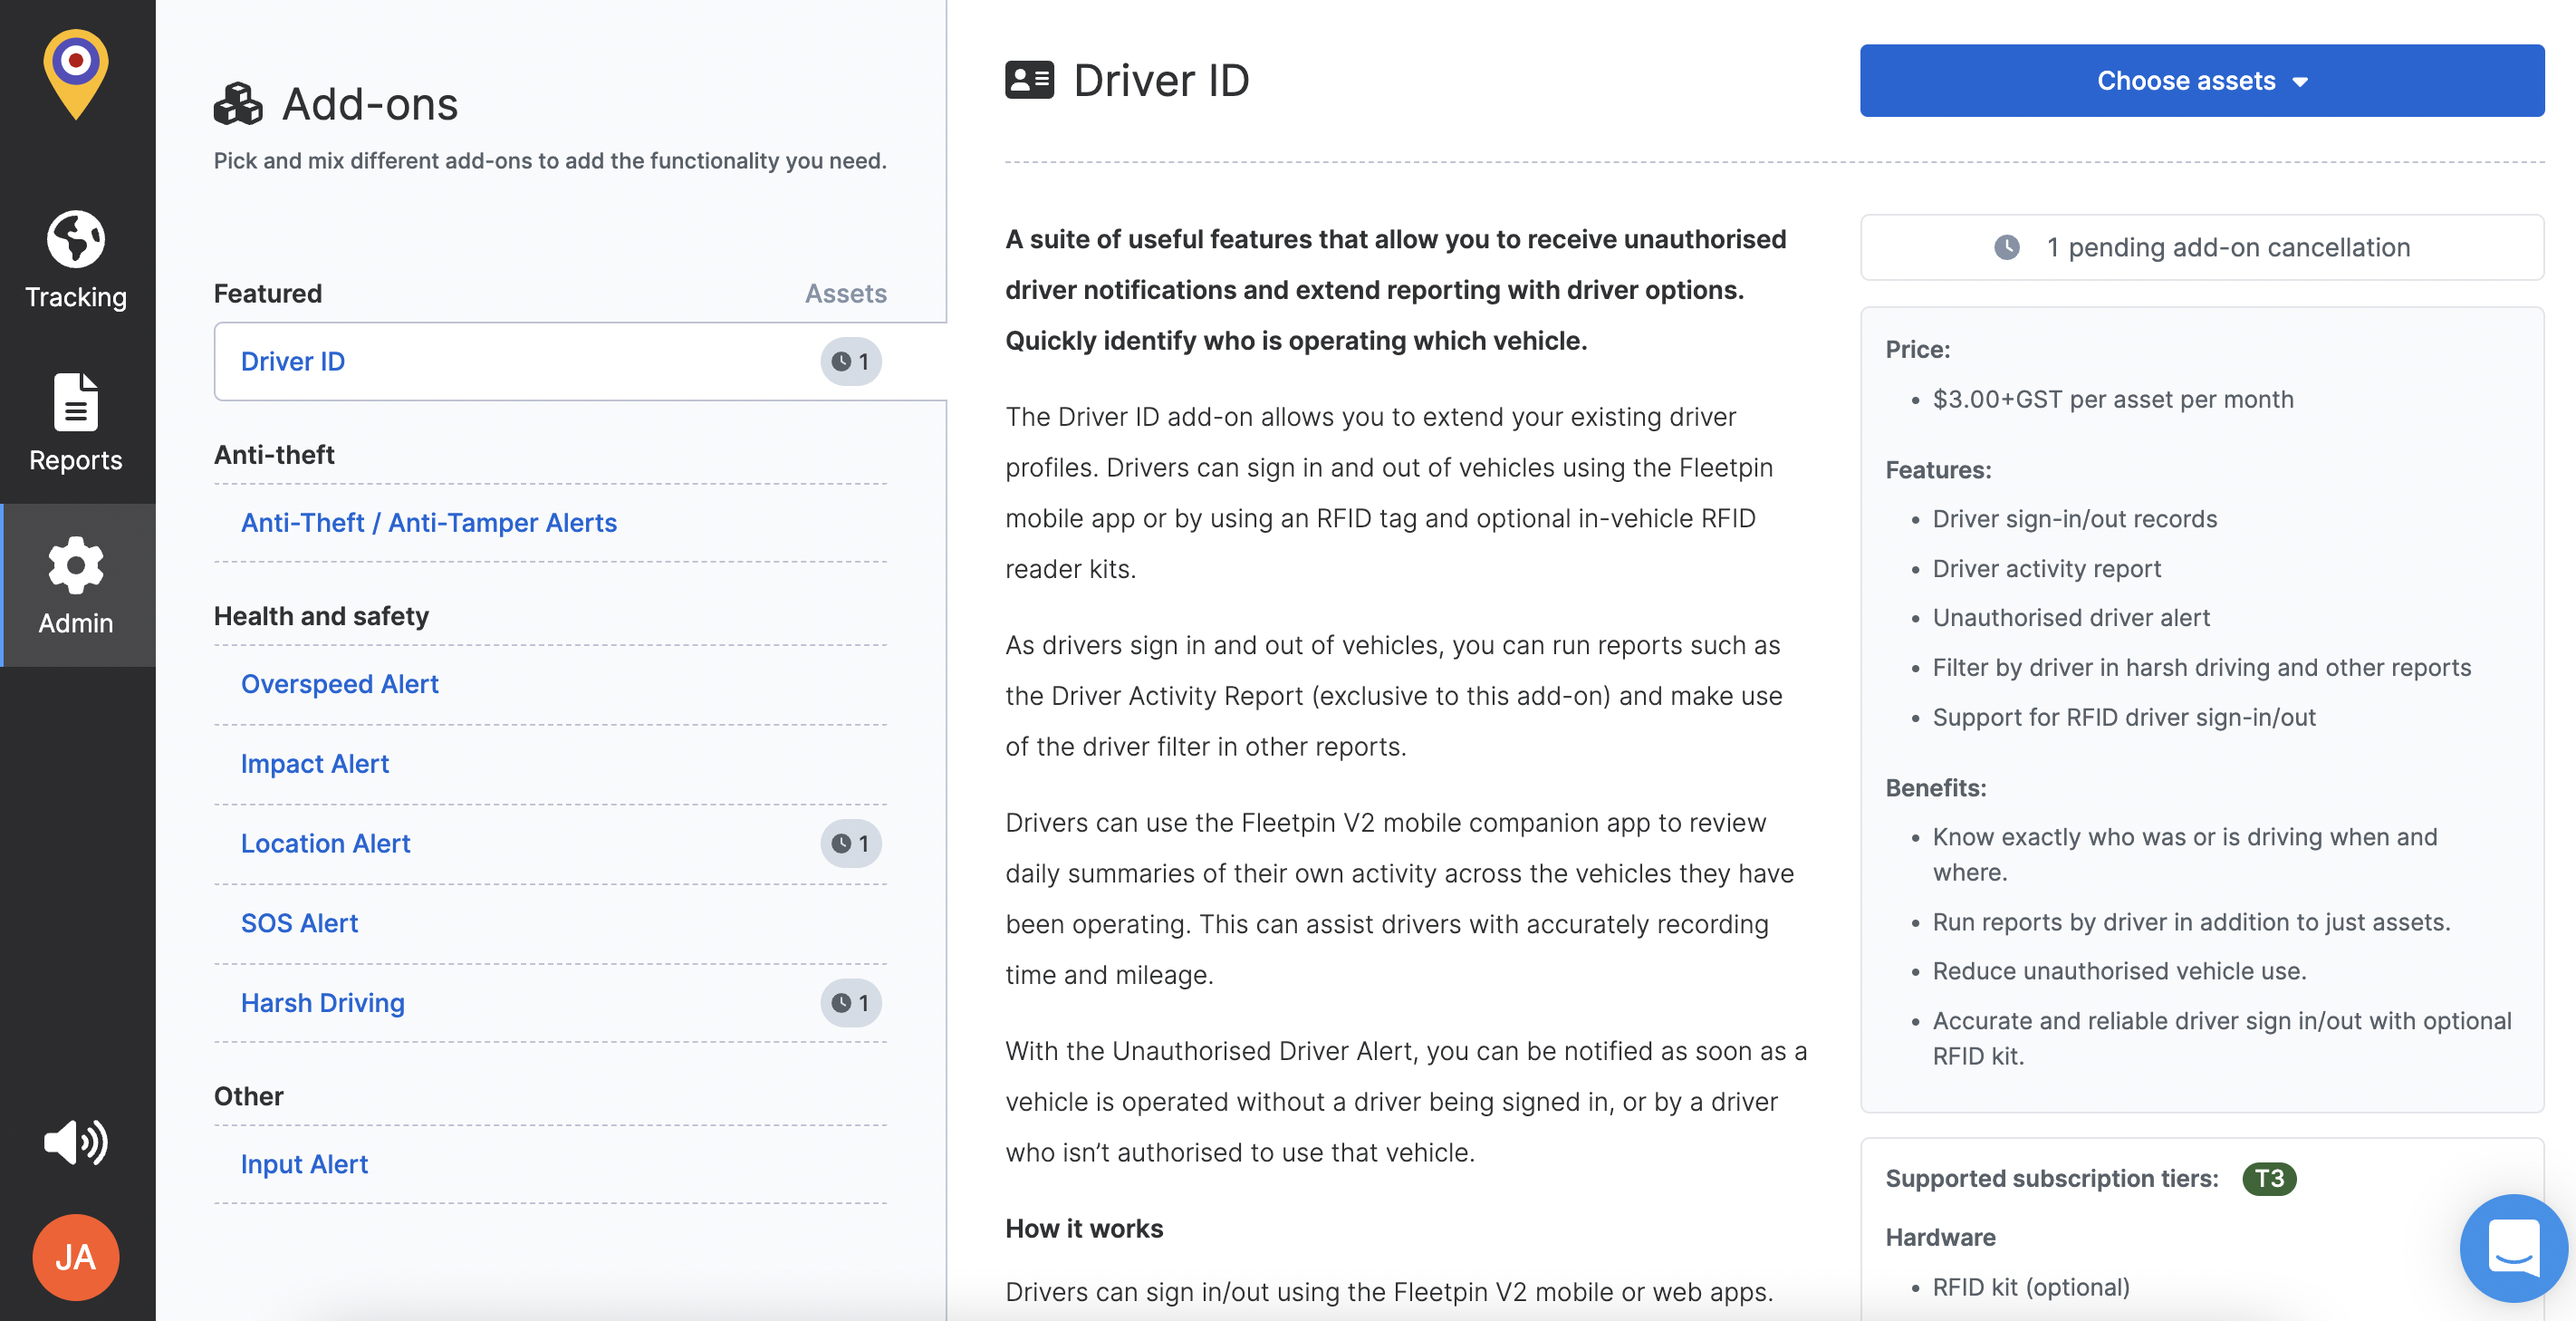
Task: Click the Driver ID card icon in heading
Action: click(x=1029, y=80)
